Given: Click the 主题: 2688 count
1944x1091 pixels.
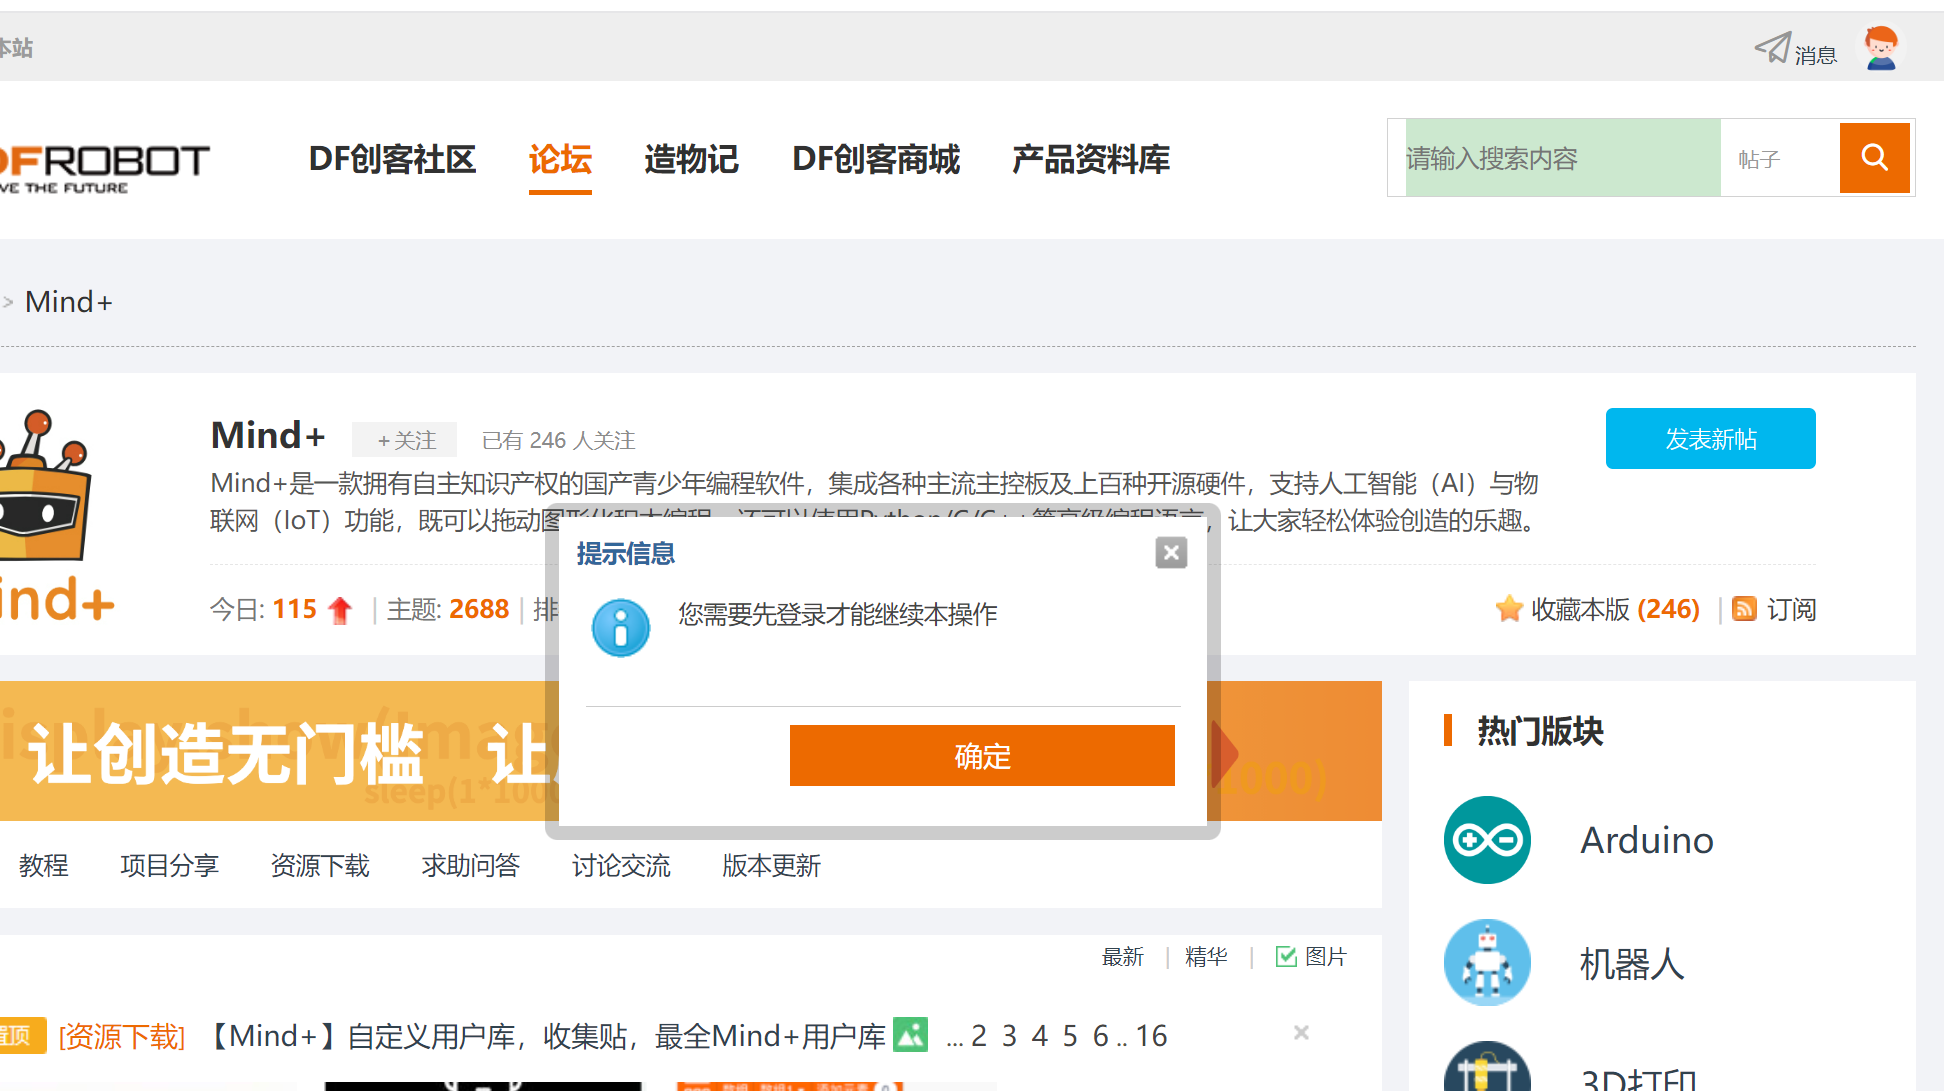Looking at the screenshot, I should click(x=448, y=609).
